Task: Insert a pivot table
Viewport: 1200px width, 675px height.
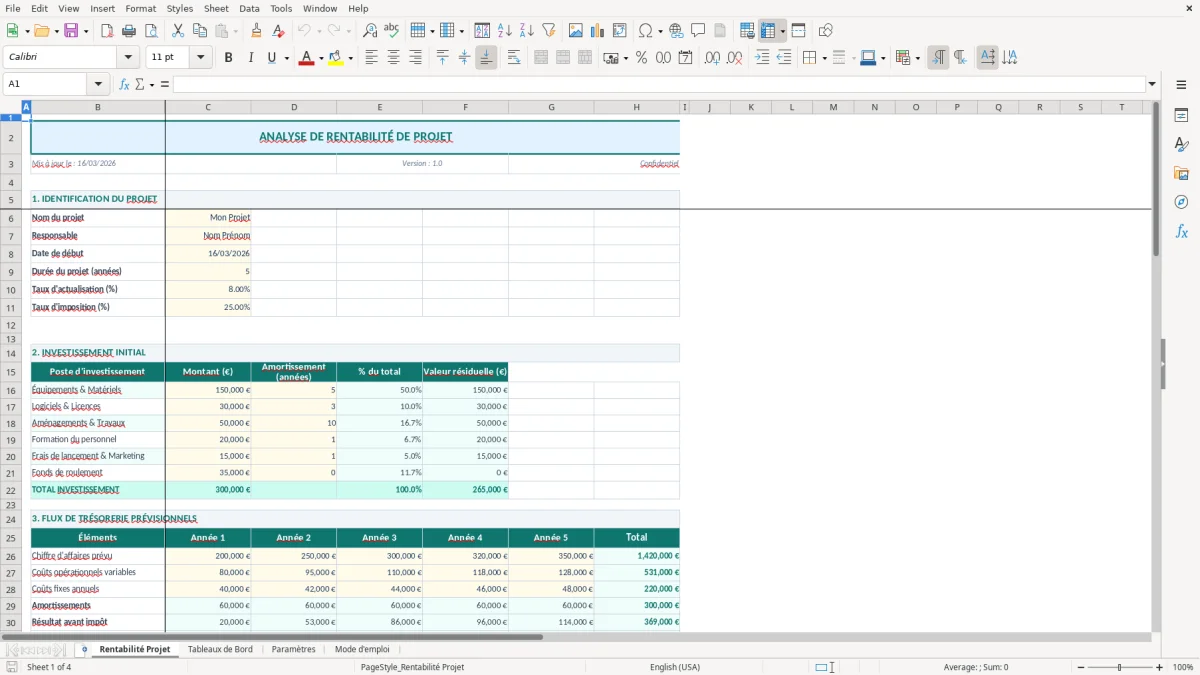Action: pos(620,31)
